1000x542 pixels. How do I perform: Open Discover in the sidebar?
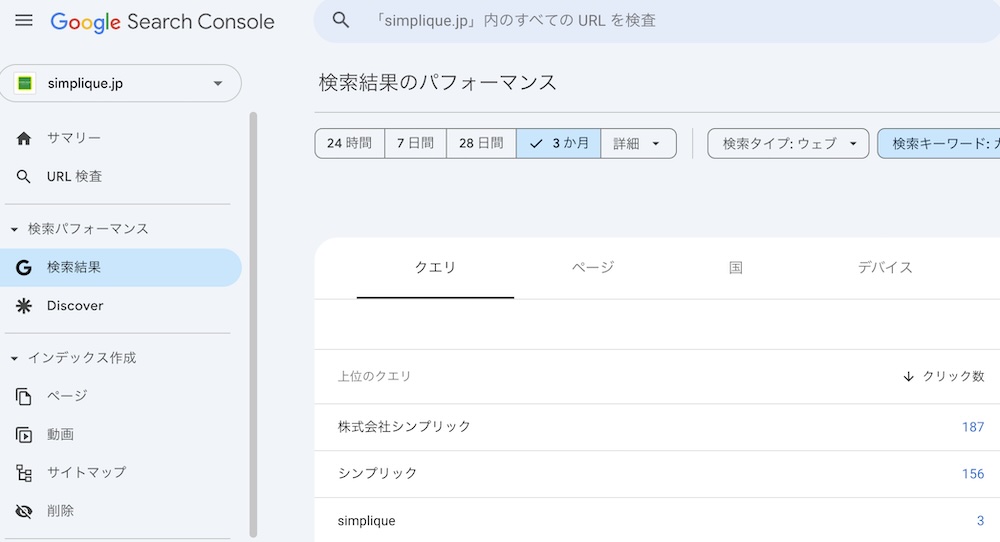click(x=120, y=306)
